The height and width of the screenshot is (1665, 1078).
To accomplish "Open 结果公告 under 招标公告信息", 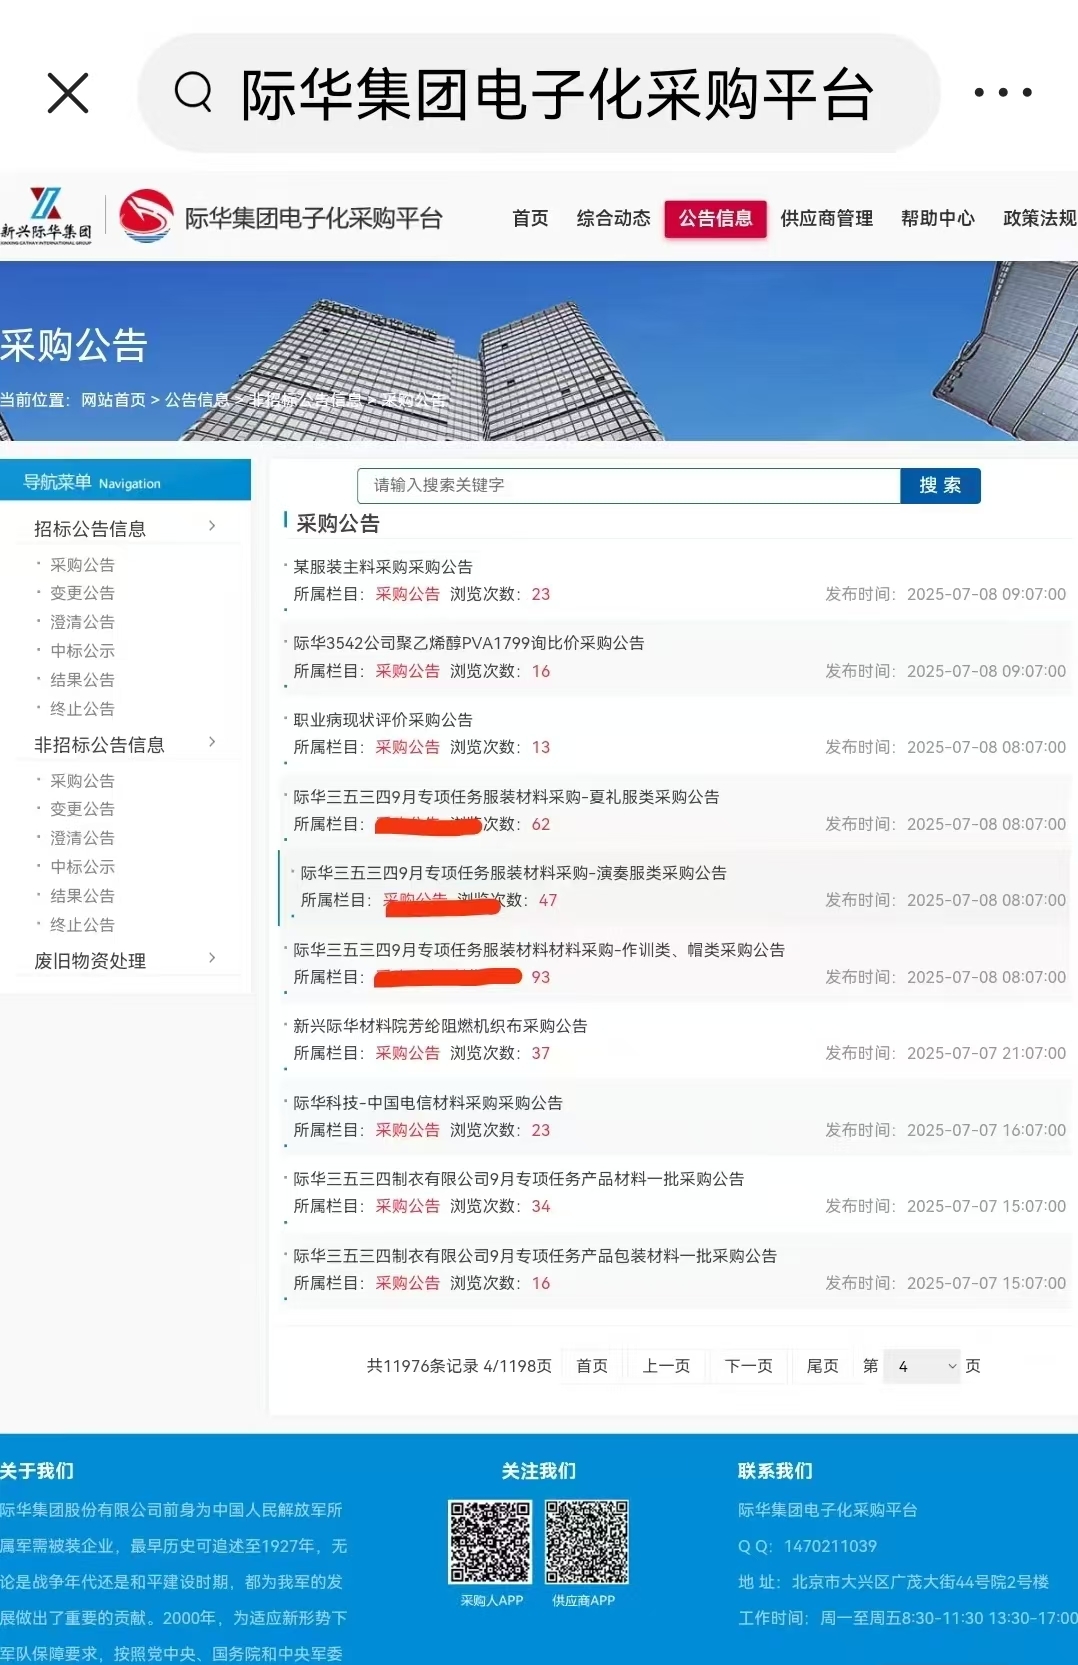I will click(x=83, y=680).
